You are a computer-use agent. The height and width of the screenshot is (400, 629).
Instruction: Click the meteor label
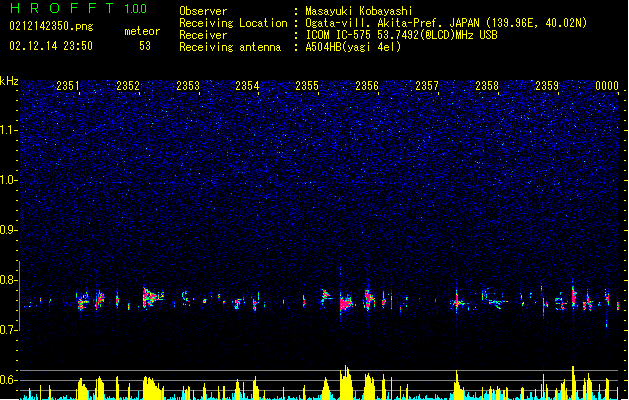(142, 31)
